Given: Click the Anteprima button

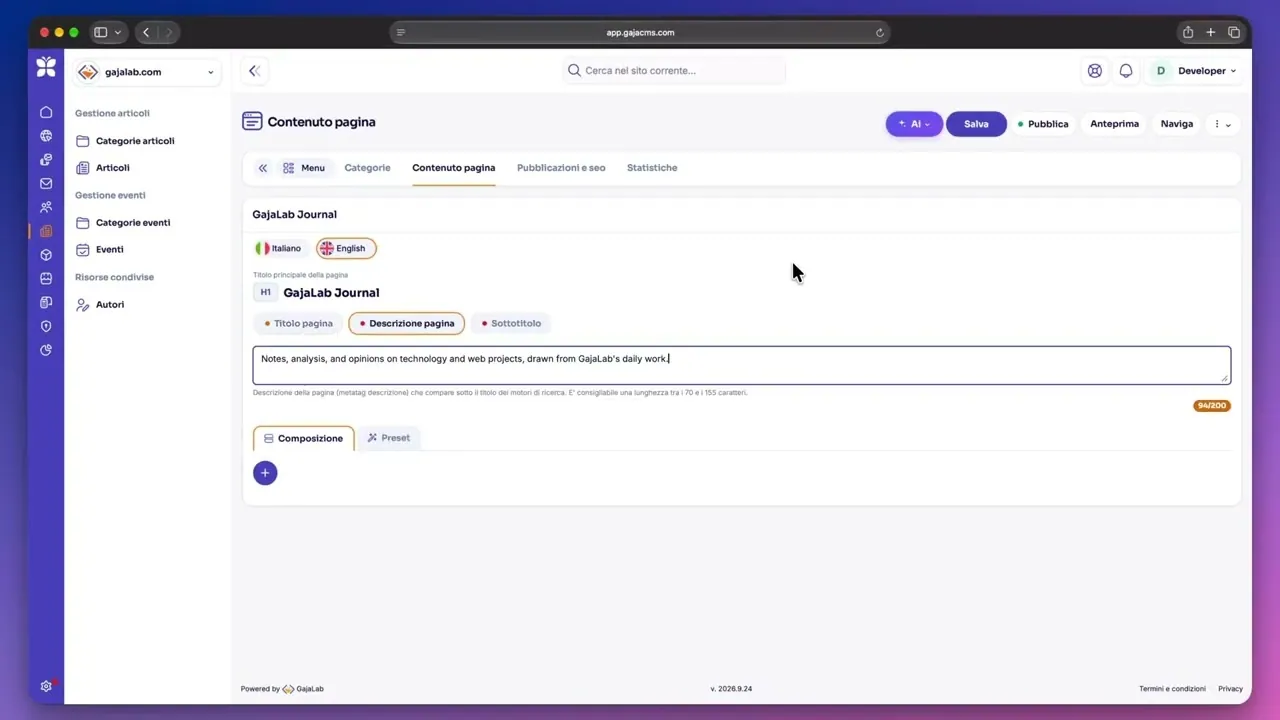Looking at the screenshot, I should (1114, 124).
